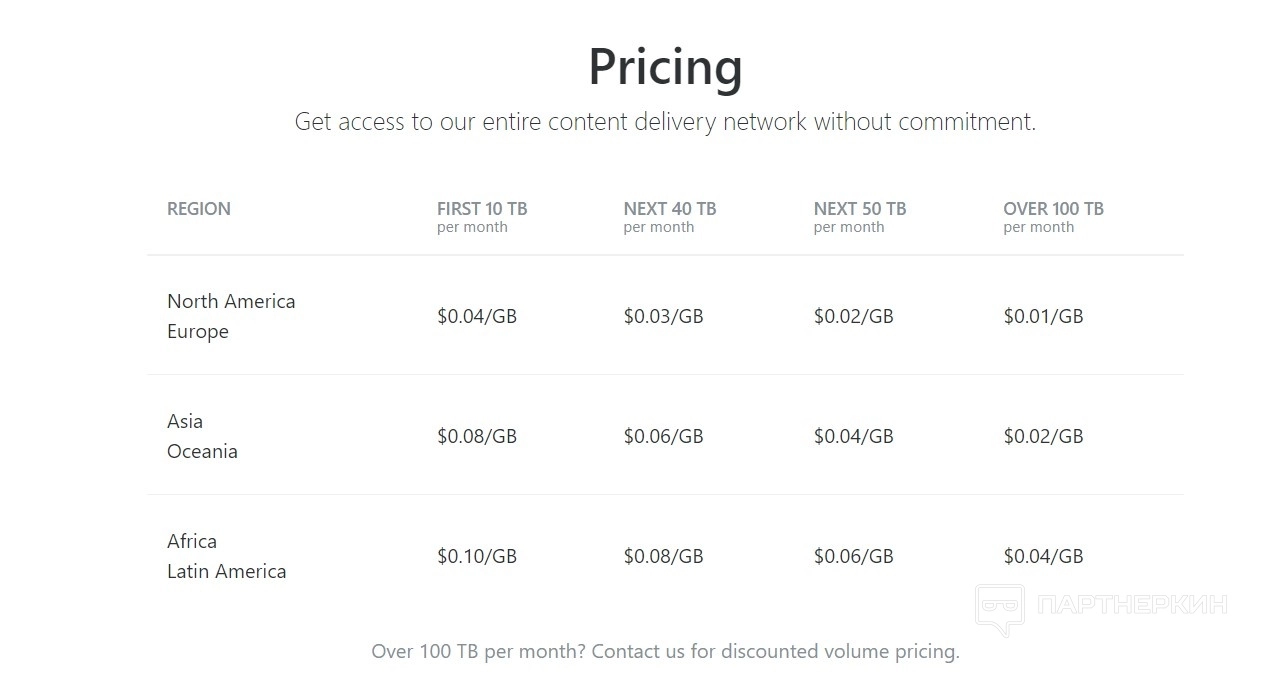Image resolution: width=1279 pixels, height=690 pixels.
Task: Select the North America region label
Action: (x=231, y=301)
